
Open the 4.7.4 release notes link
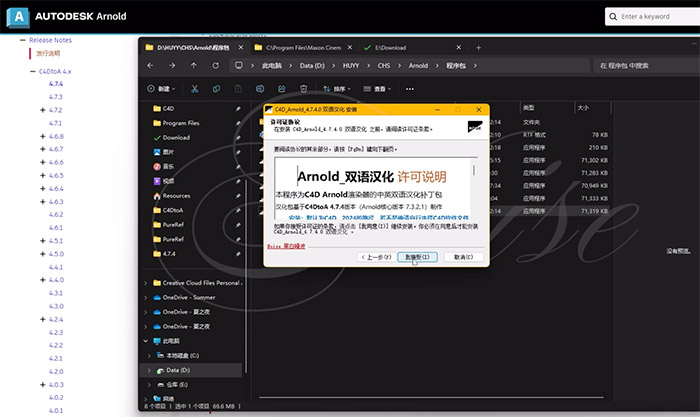pyautogui.click(x=56, y=84)
